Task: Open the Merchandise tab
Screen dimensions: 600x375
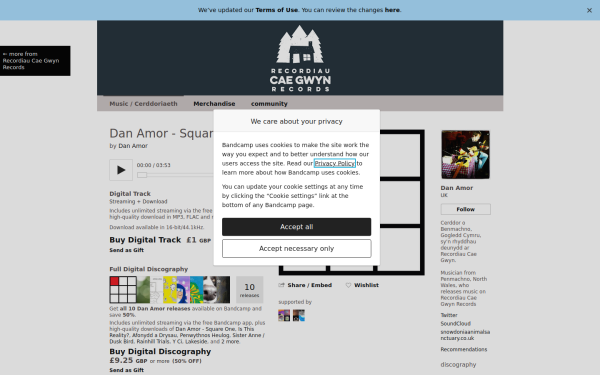Action: pos(214,104)
